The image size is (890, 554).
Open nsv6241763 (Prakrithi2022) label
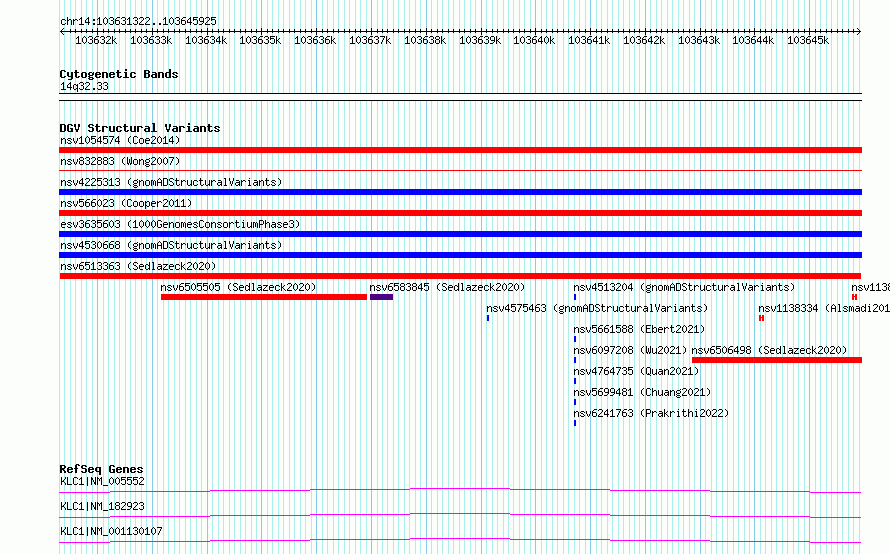651,413
